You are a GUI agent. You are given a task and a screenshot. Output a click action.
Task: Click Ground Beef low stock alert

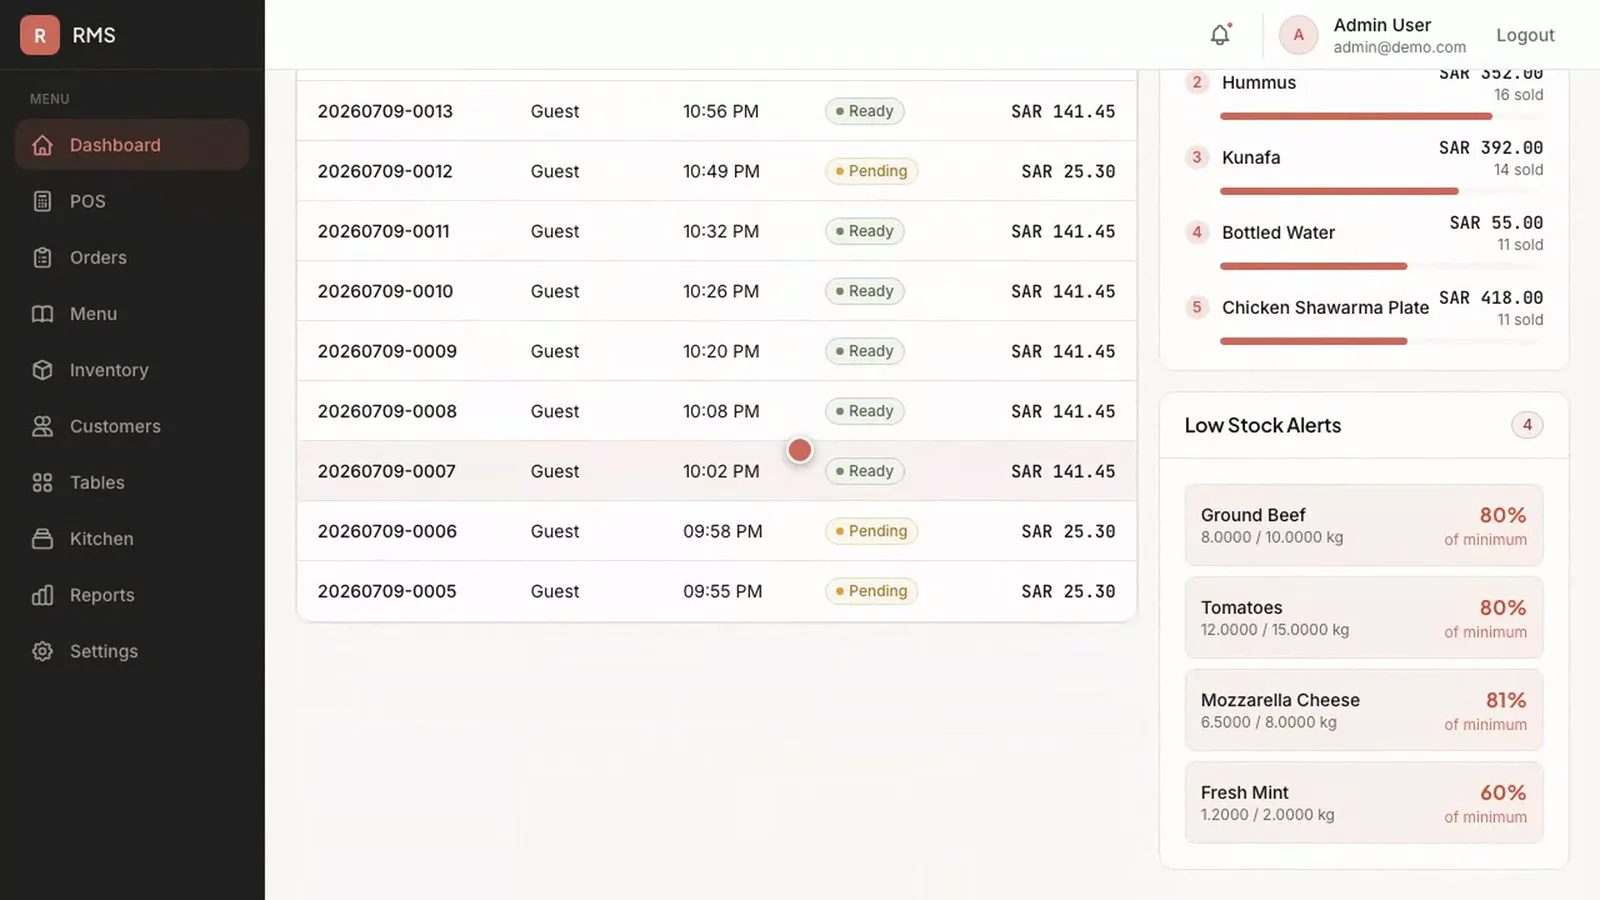coord(1364,526)
